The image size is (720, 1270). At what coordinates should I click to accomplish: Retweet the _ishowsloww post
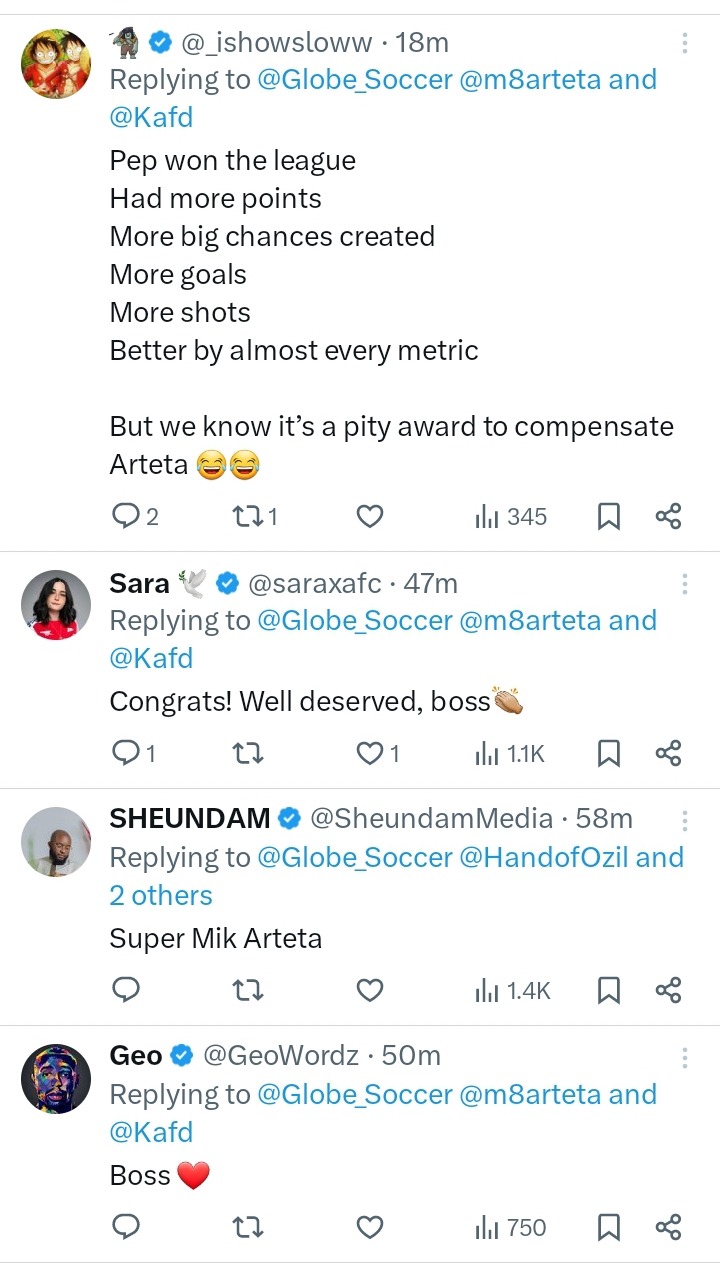coord(246,516)
